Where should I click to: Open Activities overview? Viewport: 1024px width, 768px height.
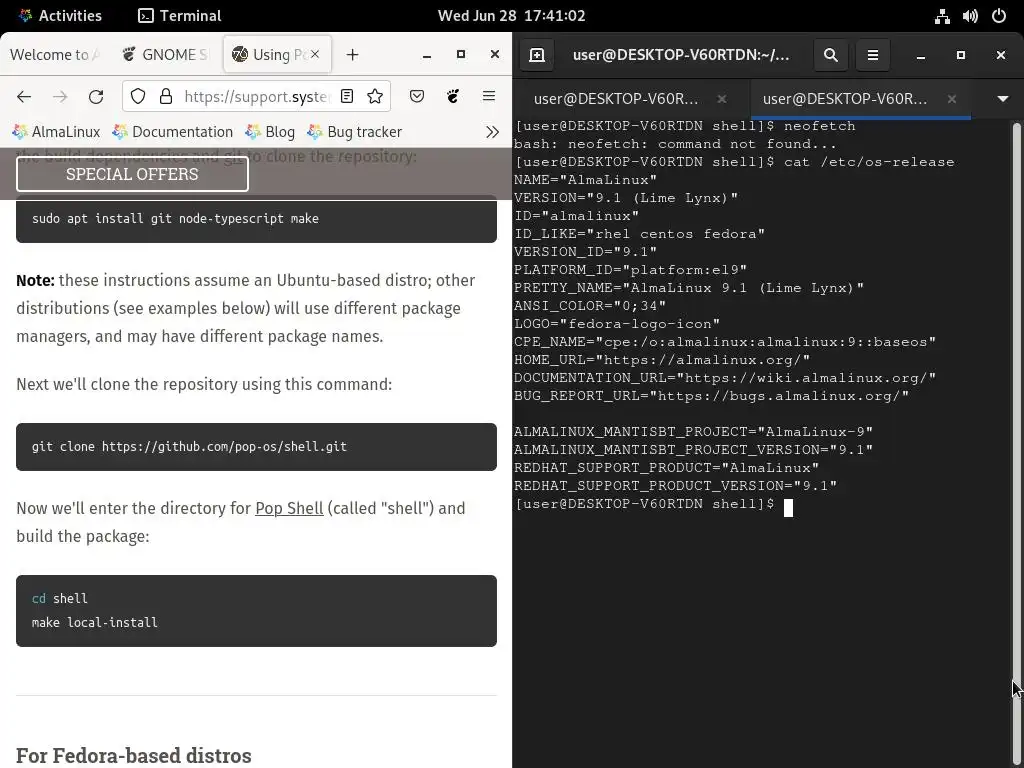click(x=60, y=16)
